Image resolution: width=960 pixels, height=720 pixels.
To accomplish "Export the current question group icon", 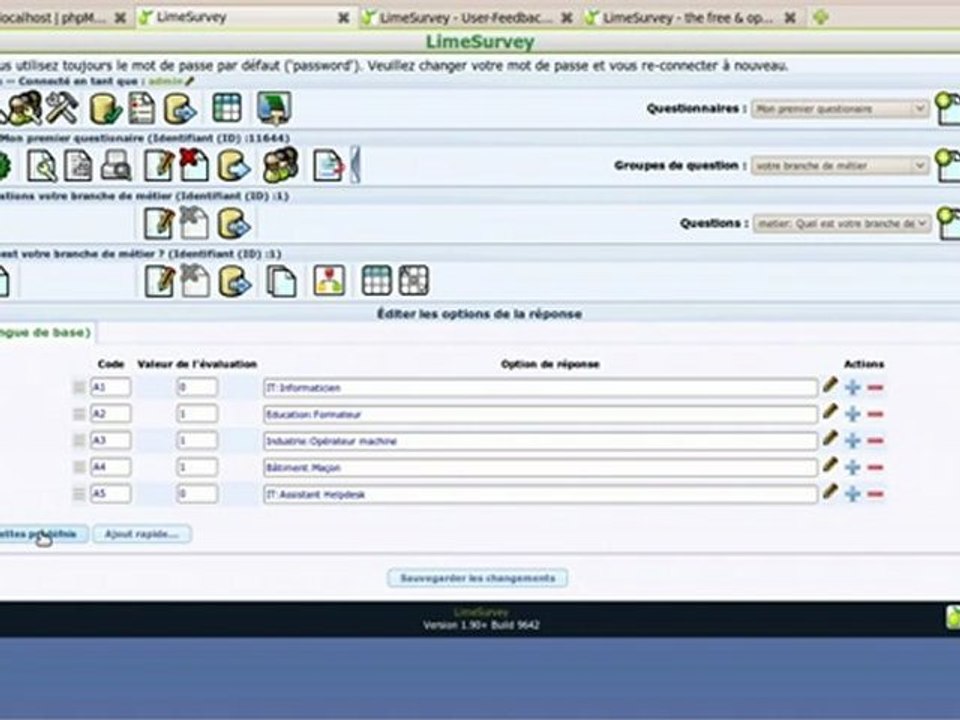I will [x=234, y=223].
